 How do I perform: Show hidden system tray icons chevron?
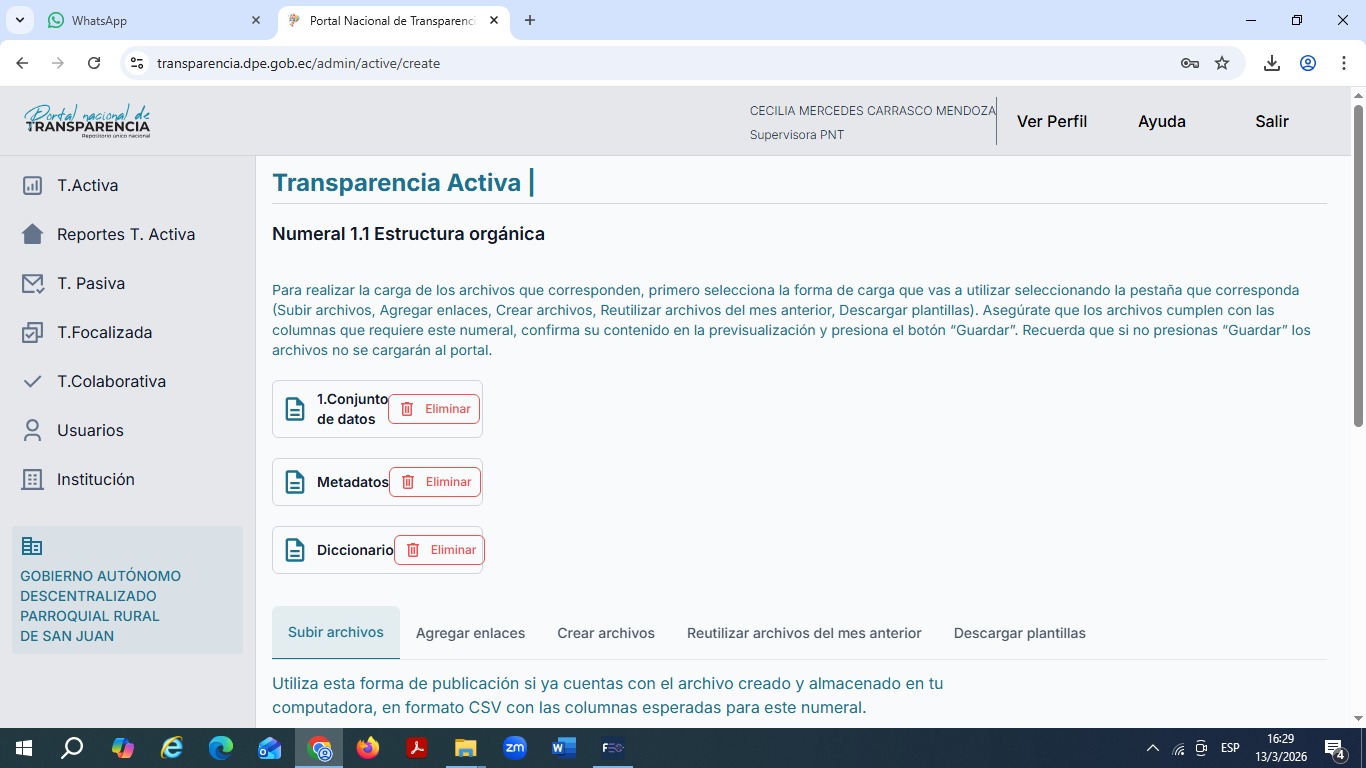pyautogui.click(x=1152, y=748)
